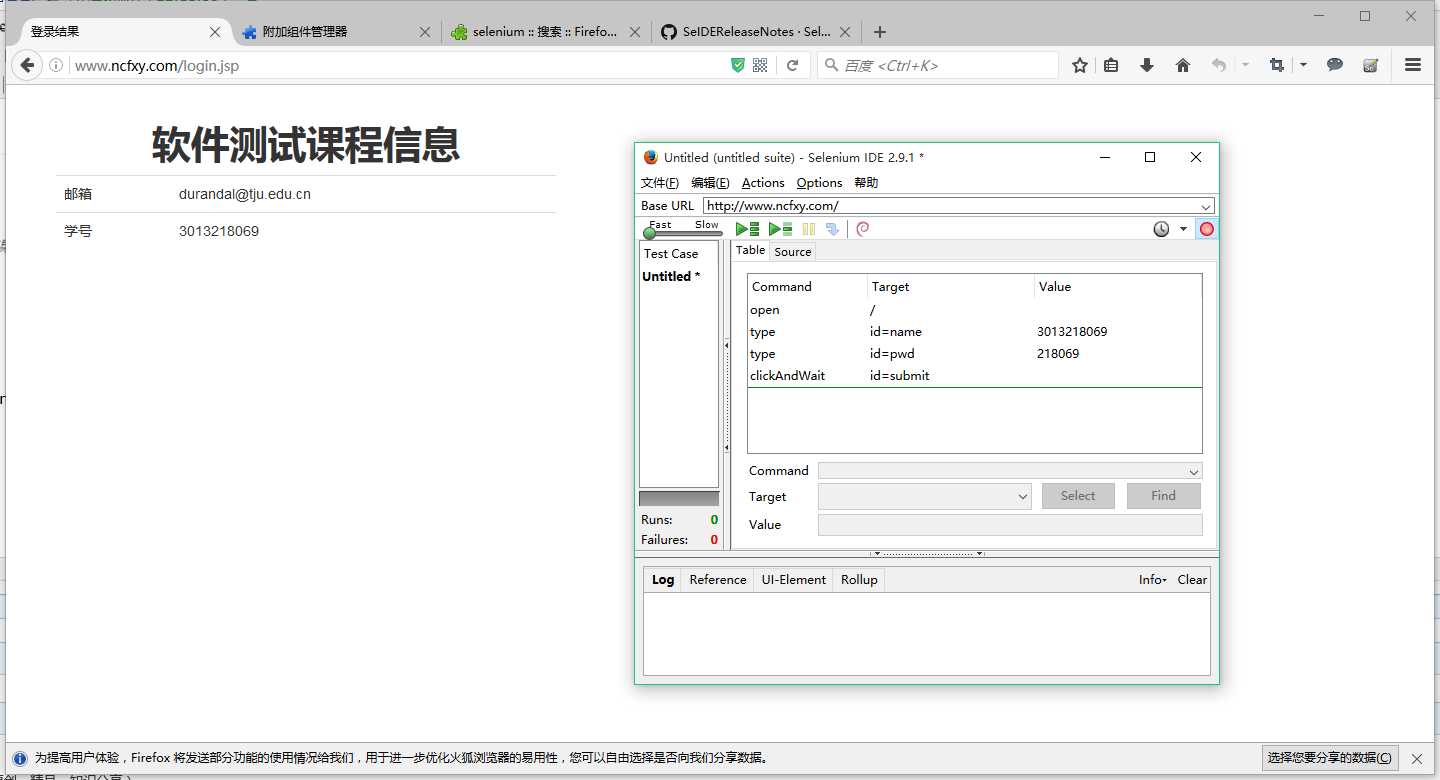The width and height of the screenshot is (1440, 780).
Task: Click the Step button in Selenium toolbar
Action: 832,229
